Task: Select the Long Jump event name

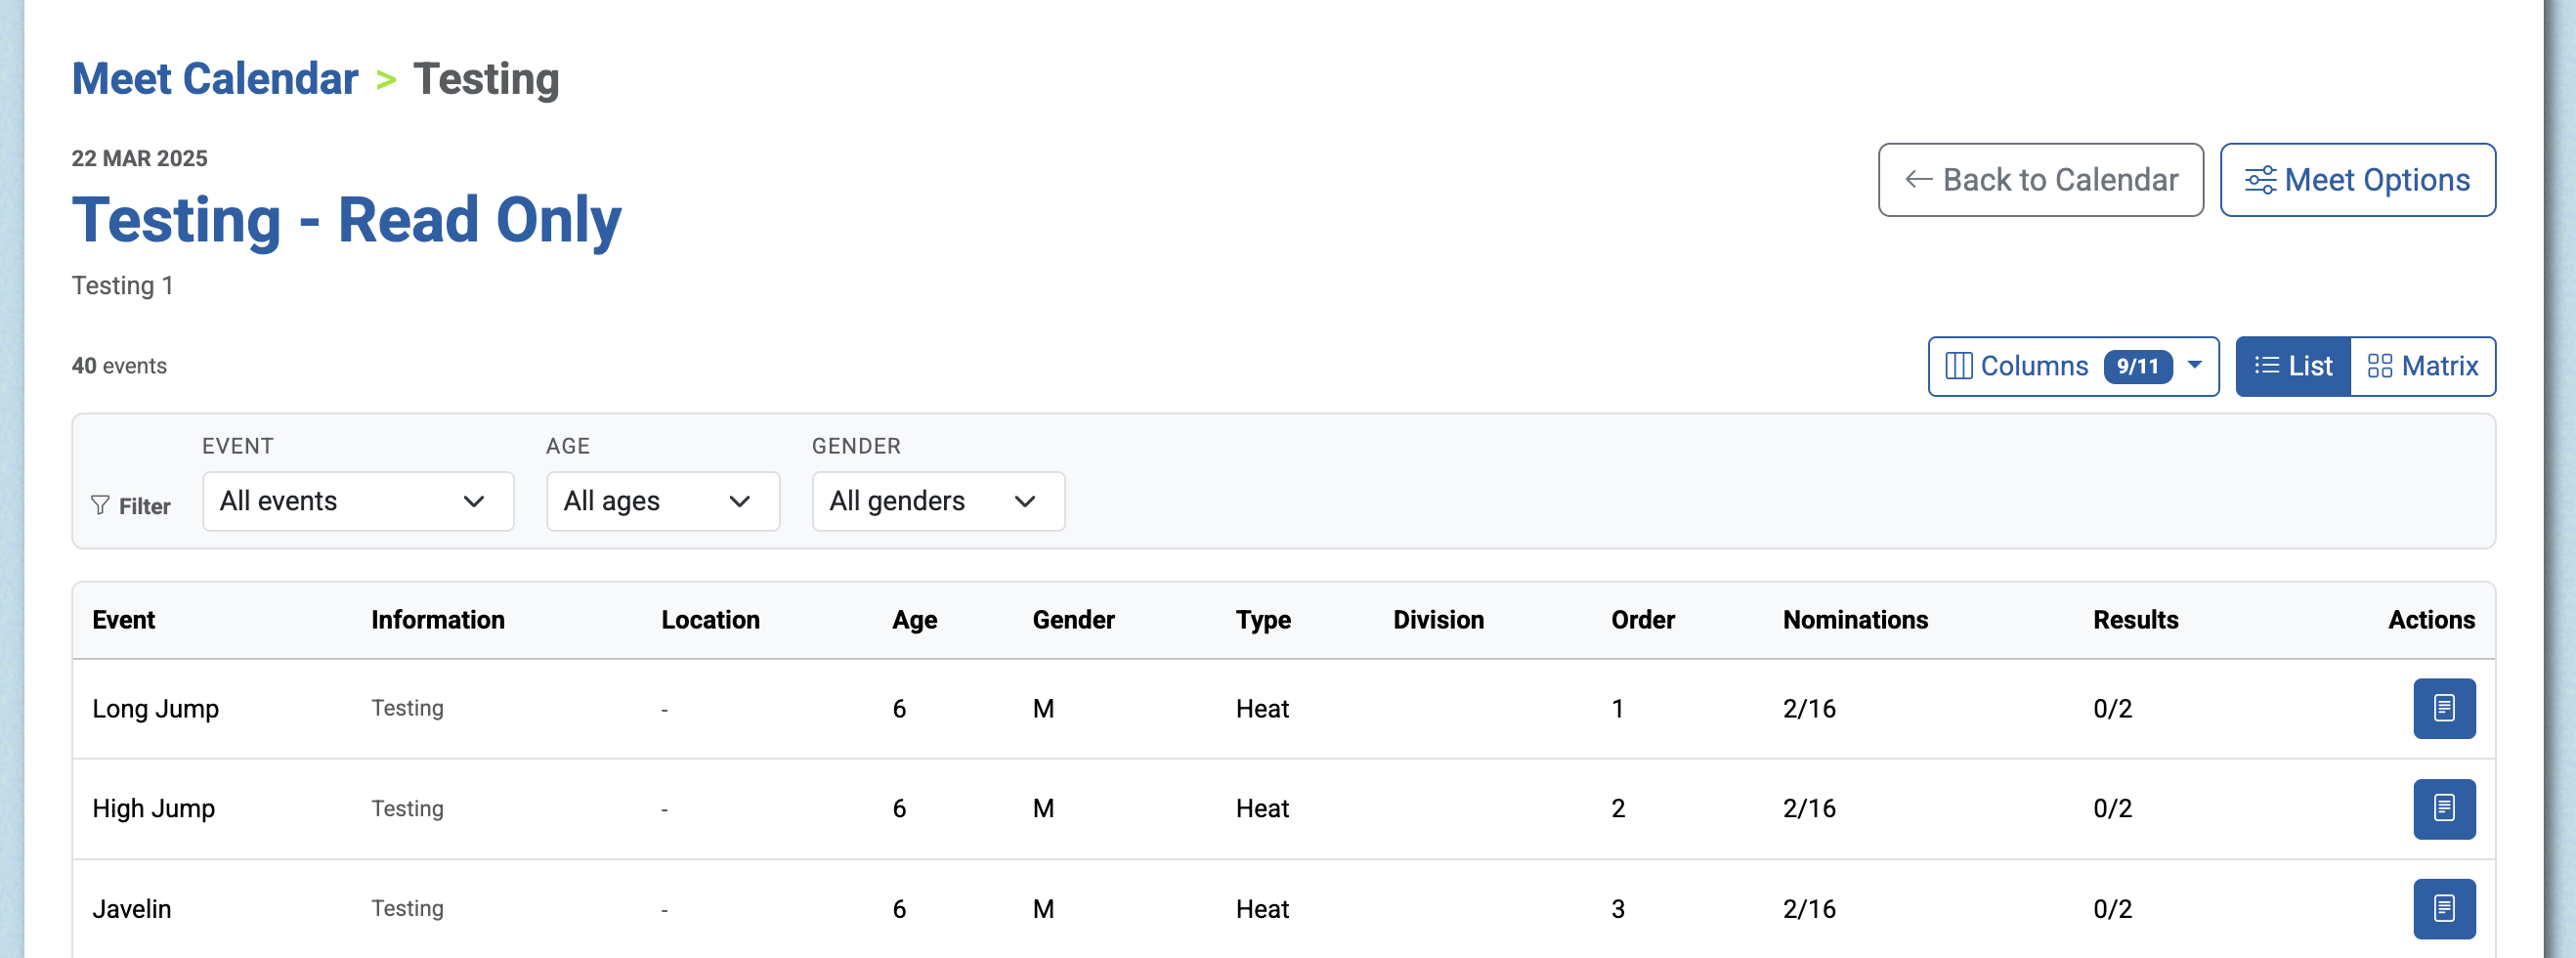Action: [x=155, y=709]
